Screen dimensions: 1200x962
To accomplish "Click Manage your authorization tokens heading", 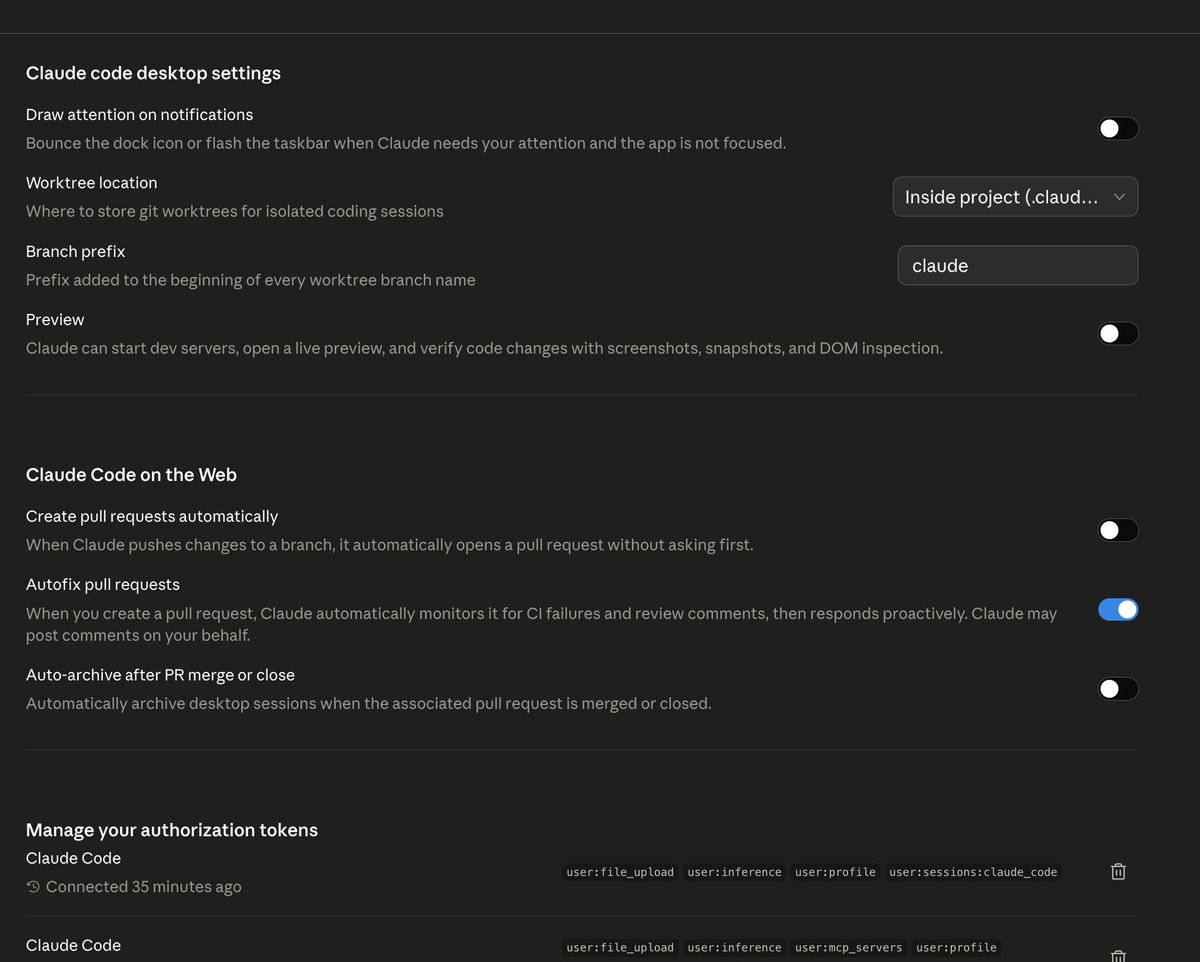I will pos(172,830).
